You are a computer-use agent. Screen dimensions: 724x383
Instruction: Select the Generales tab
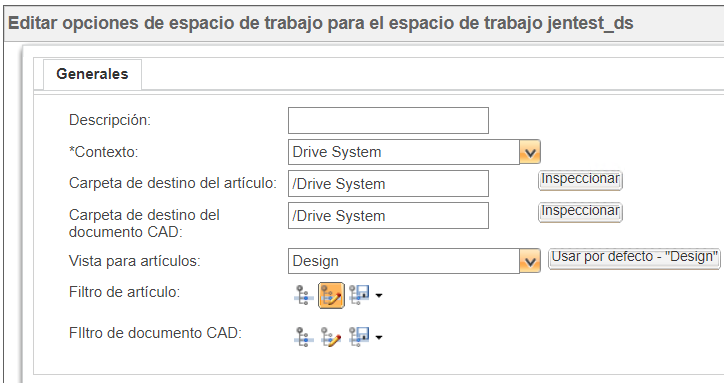coord(92,74)
